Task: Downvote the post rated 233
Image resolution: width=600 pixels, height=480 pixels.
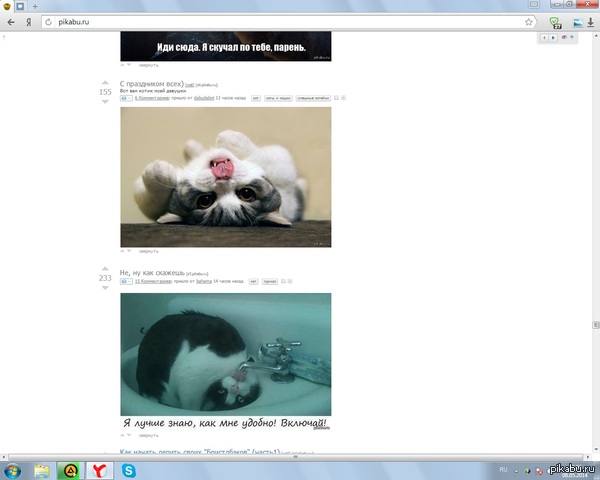Action: 105,289
